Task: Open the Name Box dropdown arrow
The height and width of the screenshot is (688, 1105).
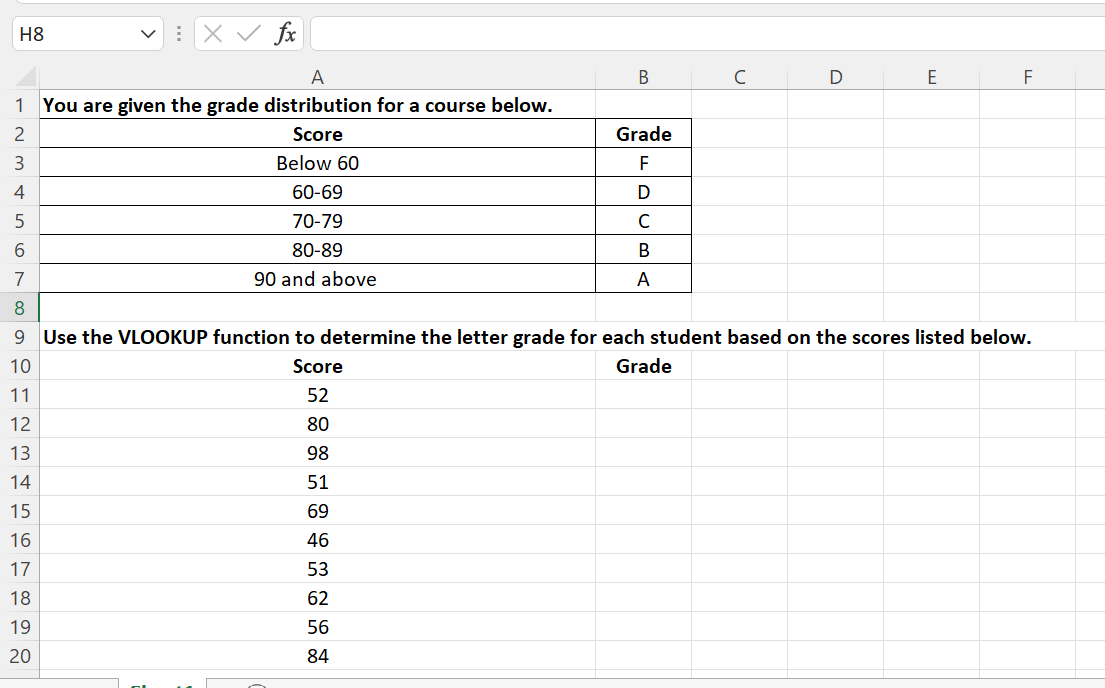Action: [x=146, y=33]
